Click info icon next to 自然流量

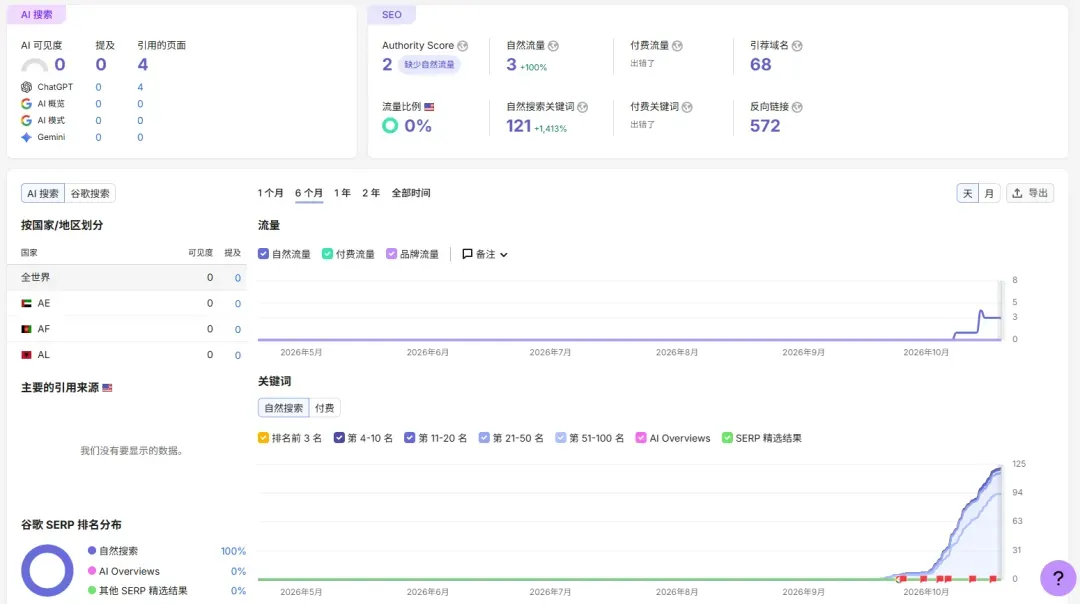tap(553, 45)
